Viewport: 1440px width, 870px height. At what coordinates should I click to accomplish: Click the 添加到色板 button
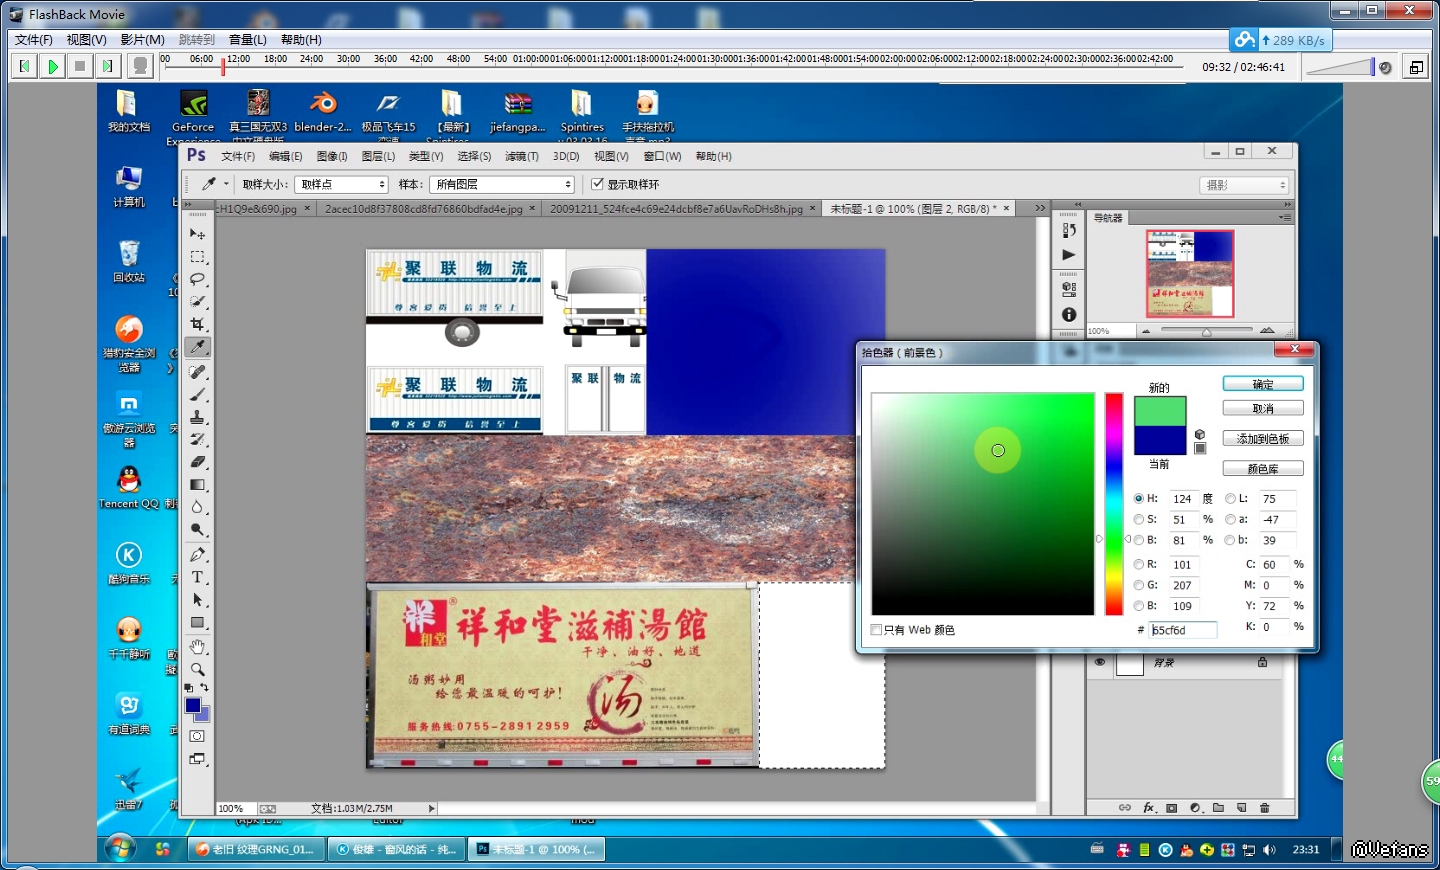(1262, 439)
